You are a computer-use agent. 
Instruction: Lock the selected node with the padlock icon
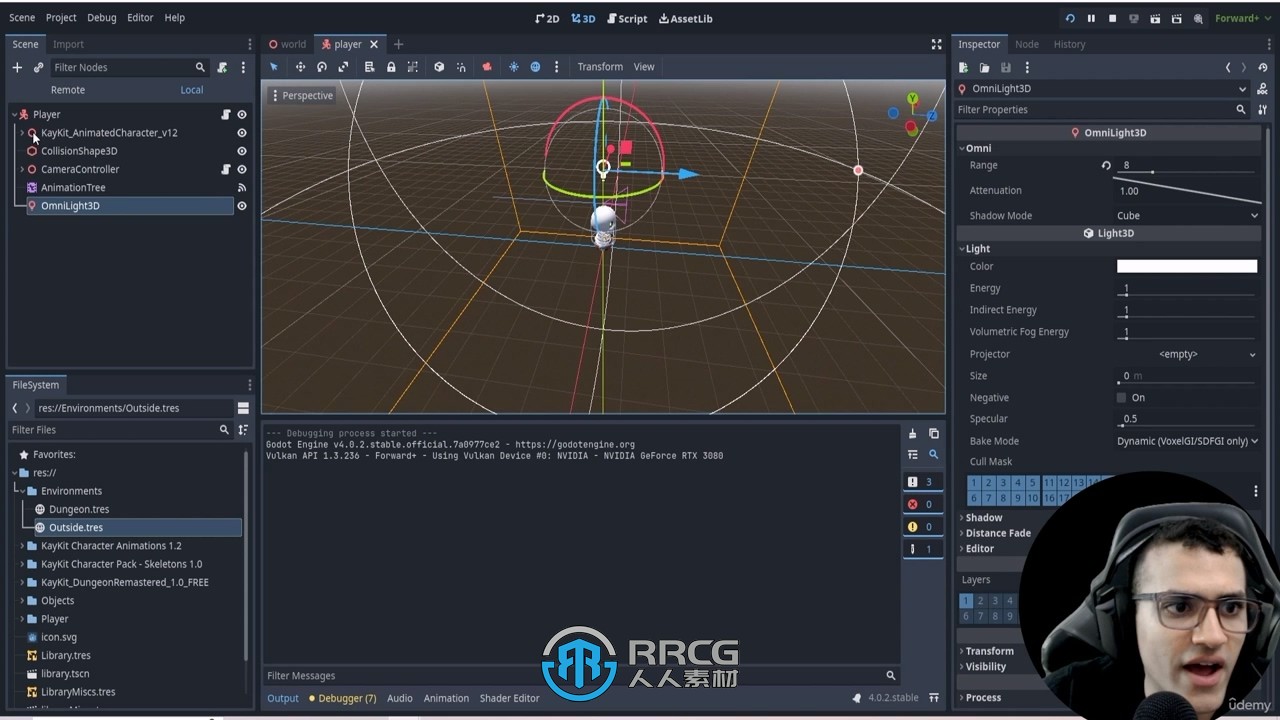pos(391,67)
